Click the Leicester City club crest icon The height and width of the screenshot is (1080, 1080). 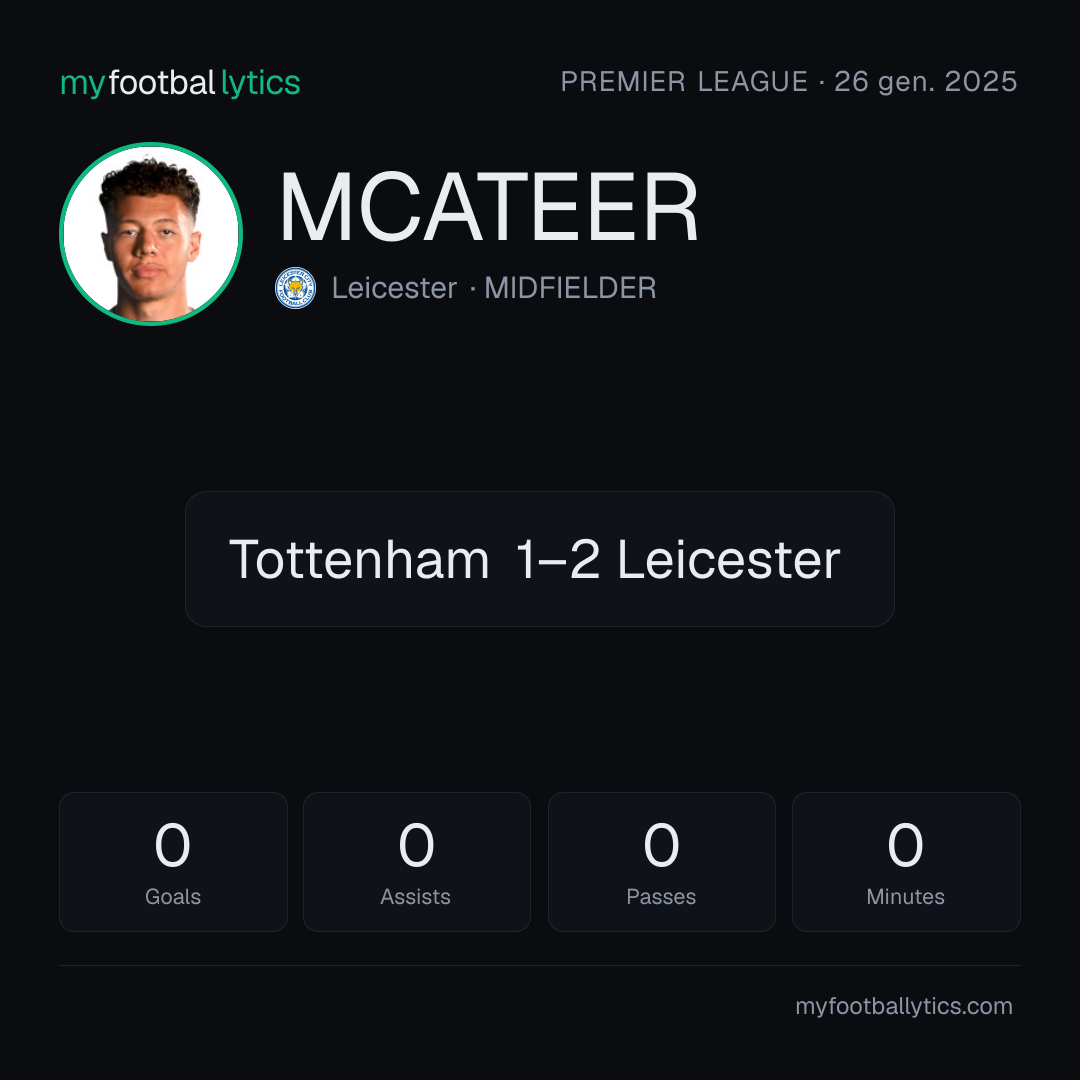(295, 288)
